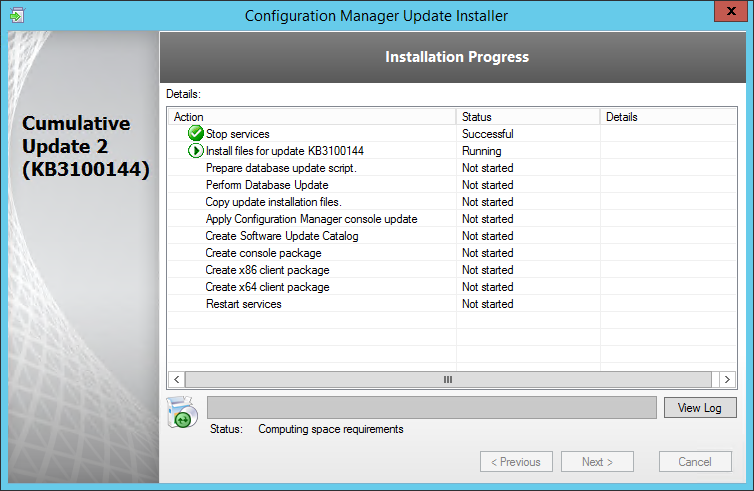Click the scroll right arrow of the list

click(x=727, y=379)
